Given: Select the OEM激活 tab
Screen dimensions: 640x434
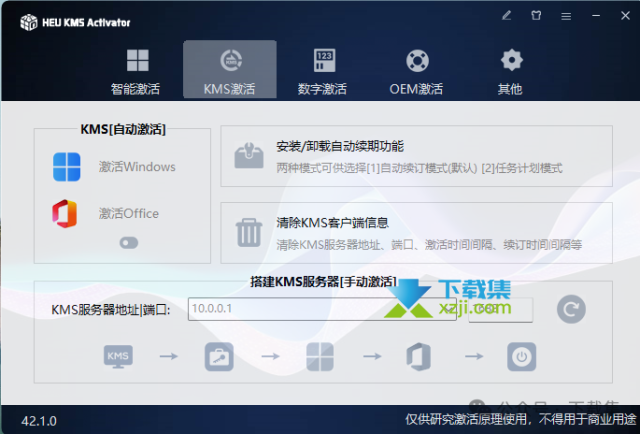Looking at the screenshot, I should click(x=416, y=70).
